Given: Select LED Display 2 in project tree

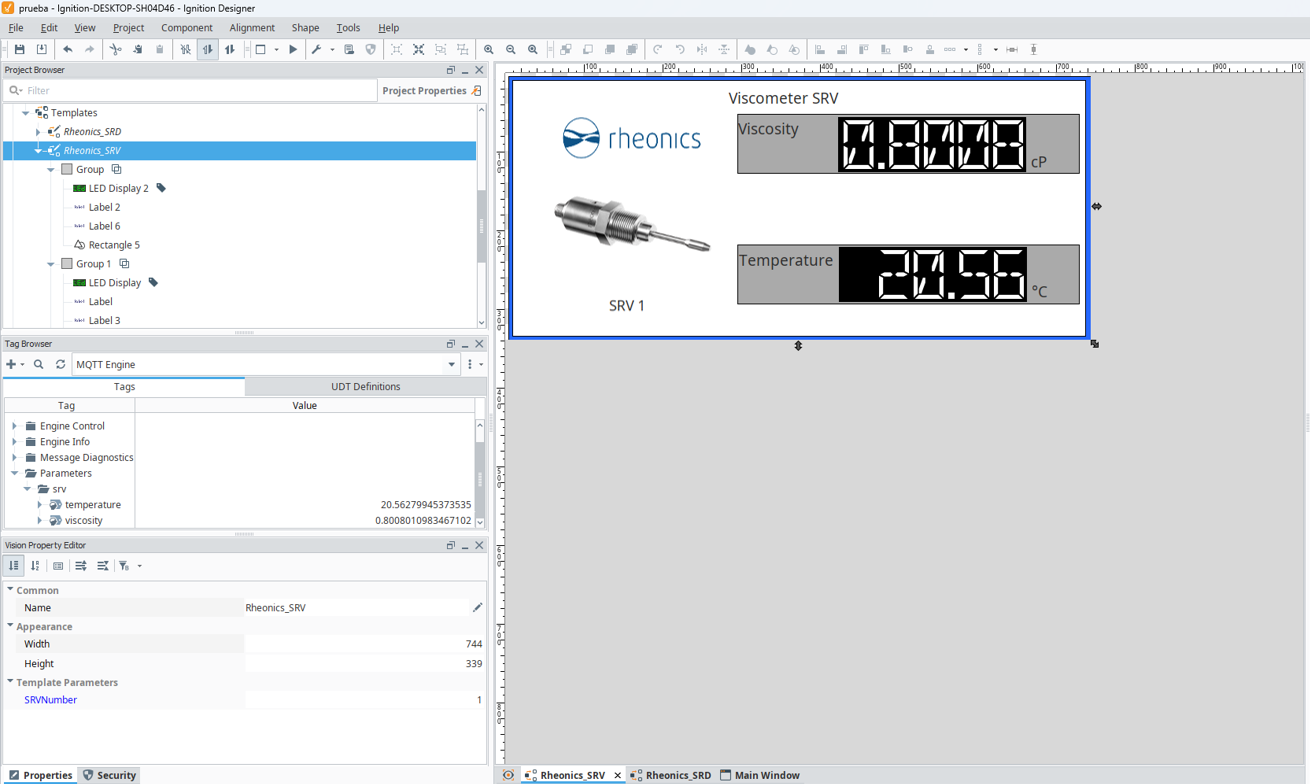Looking at the screenshot, I should pyautogui.click(x=118, y=188).
